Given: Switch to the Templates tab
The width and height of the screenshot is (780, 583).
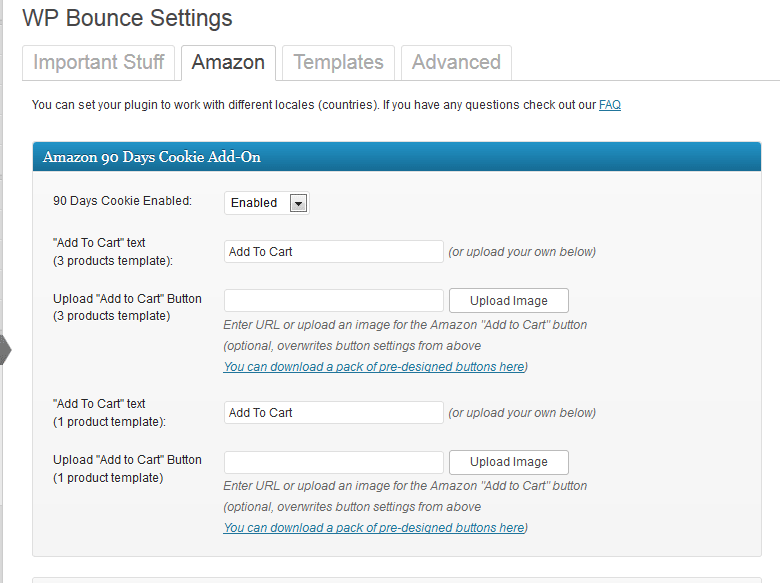Looking at the screenshot, I should (x=338, y=63).
